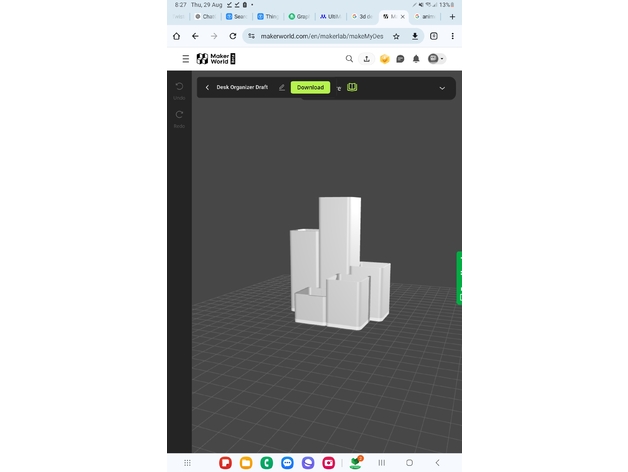The image size is (628, 472).
Task: Open the browser three-dot overflow menu
Action: coord(452,36)
